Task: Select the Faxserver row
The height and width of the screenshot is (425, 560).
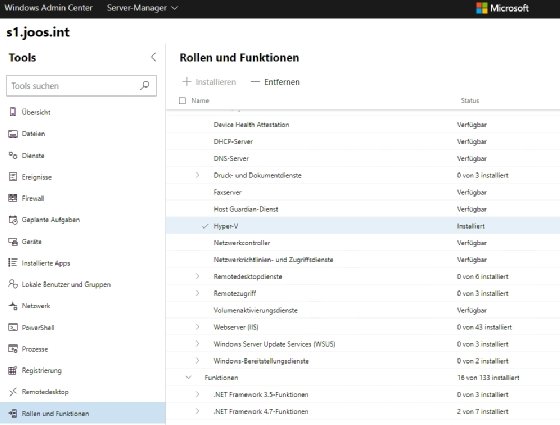Action: pyautogui.click(x=363, y=192)
